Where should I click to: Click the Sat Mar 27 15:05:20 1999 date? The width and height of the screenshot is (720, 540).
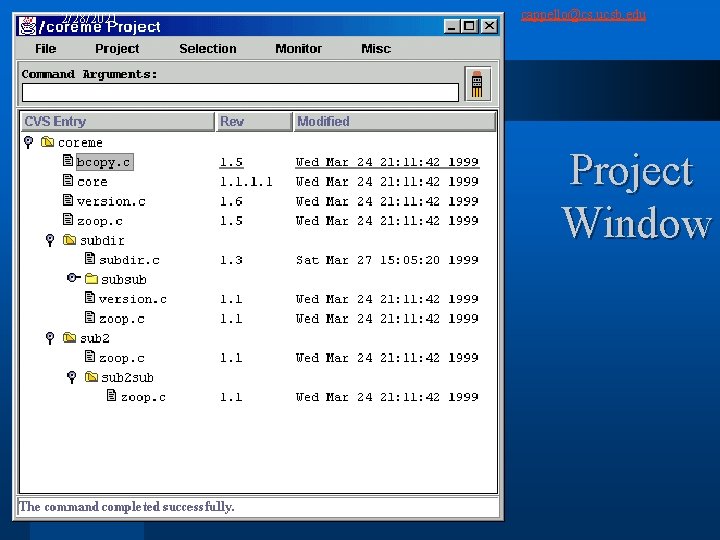(387, 260)
